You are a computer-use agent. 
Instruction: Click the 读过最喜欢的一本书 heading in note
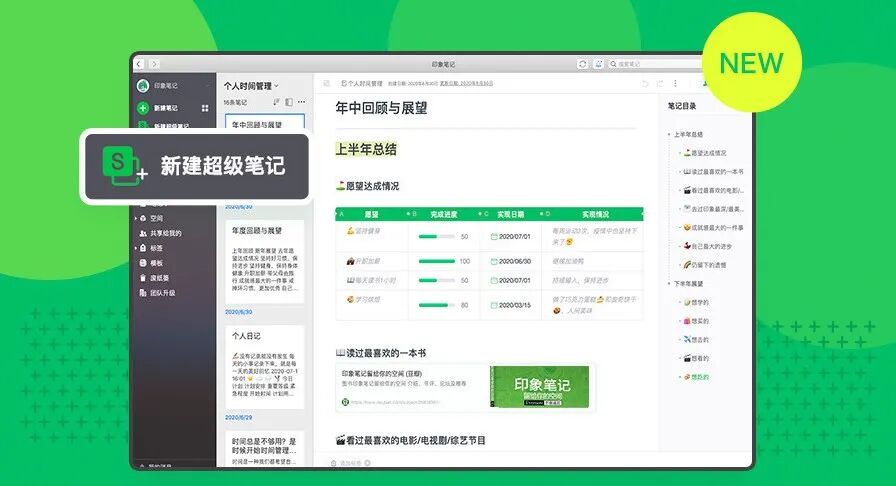381,353
